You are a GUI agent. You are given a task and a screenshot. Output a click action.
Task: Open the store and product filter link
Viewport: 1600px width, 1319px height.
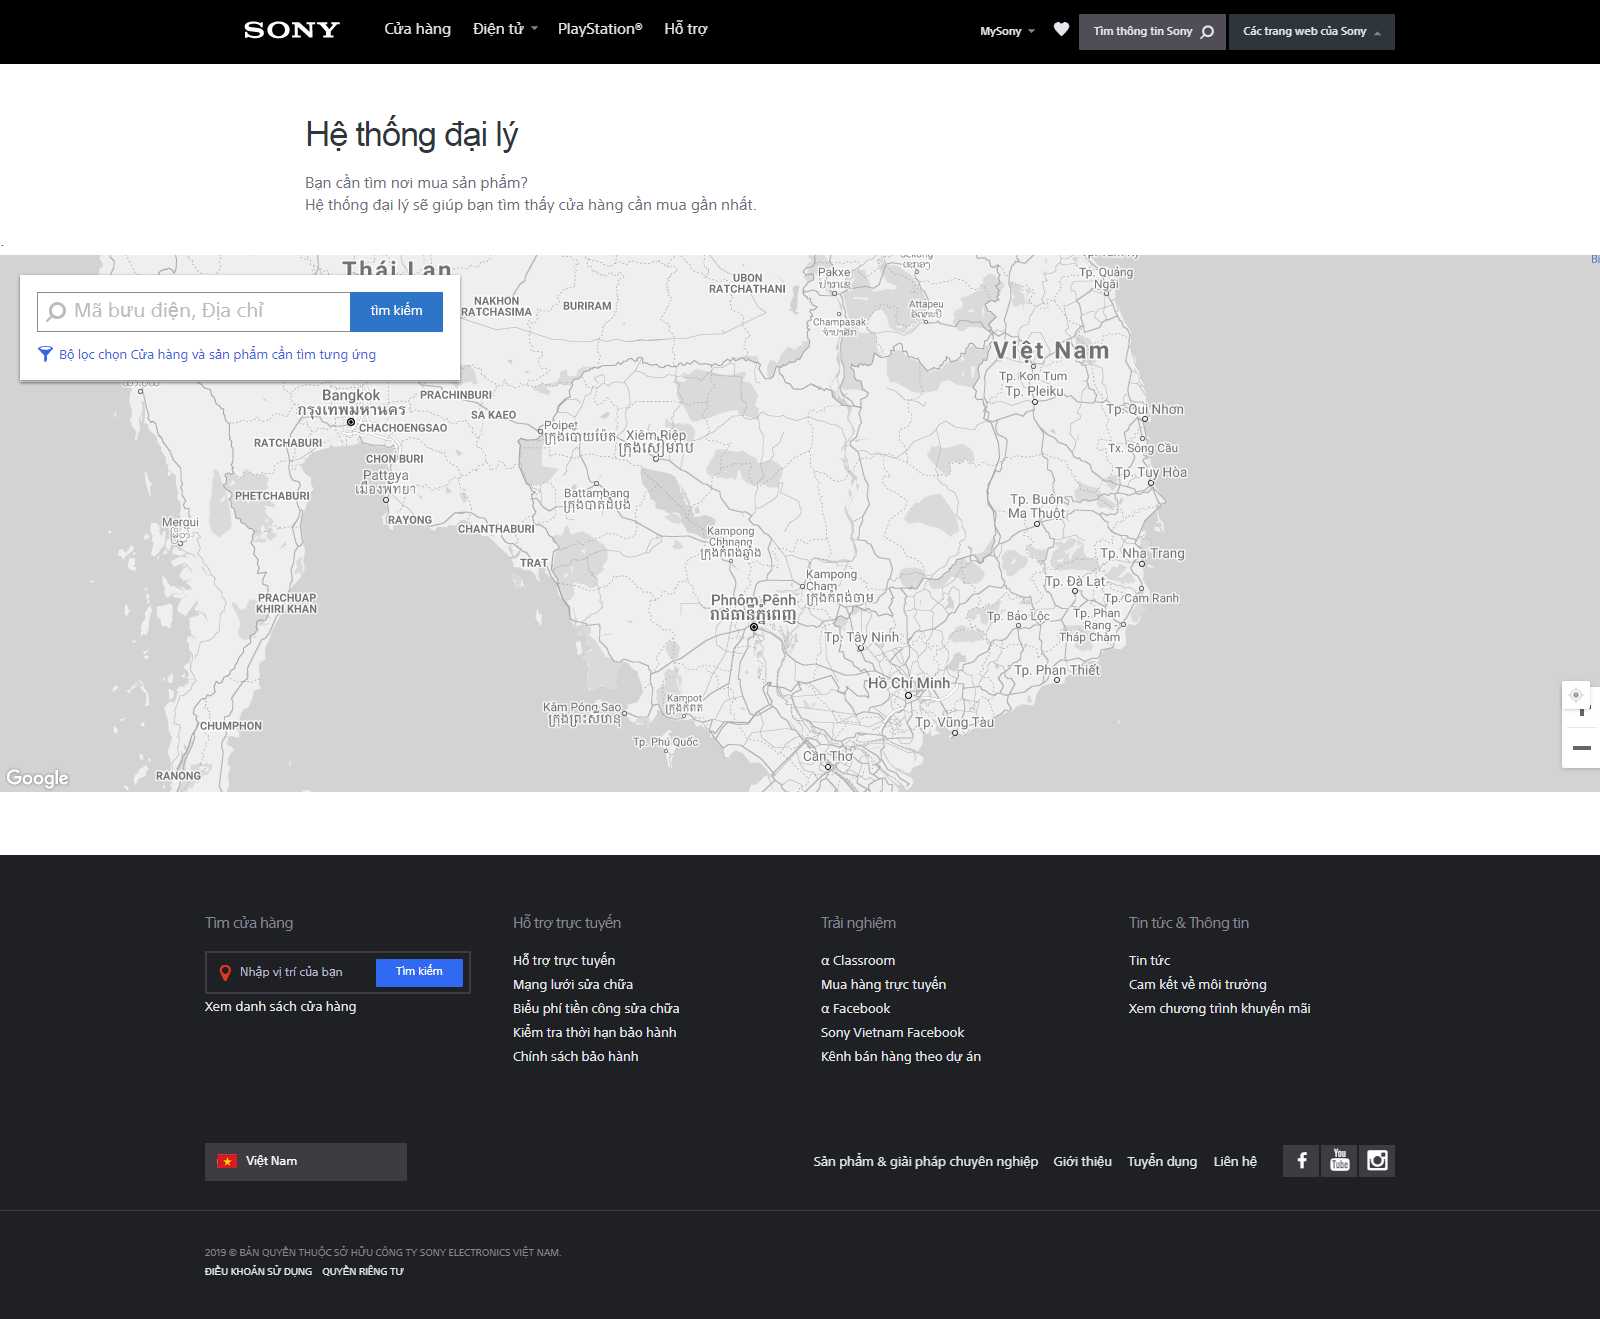(217, 354)
